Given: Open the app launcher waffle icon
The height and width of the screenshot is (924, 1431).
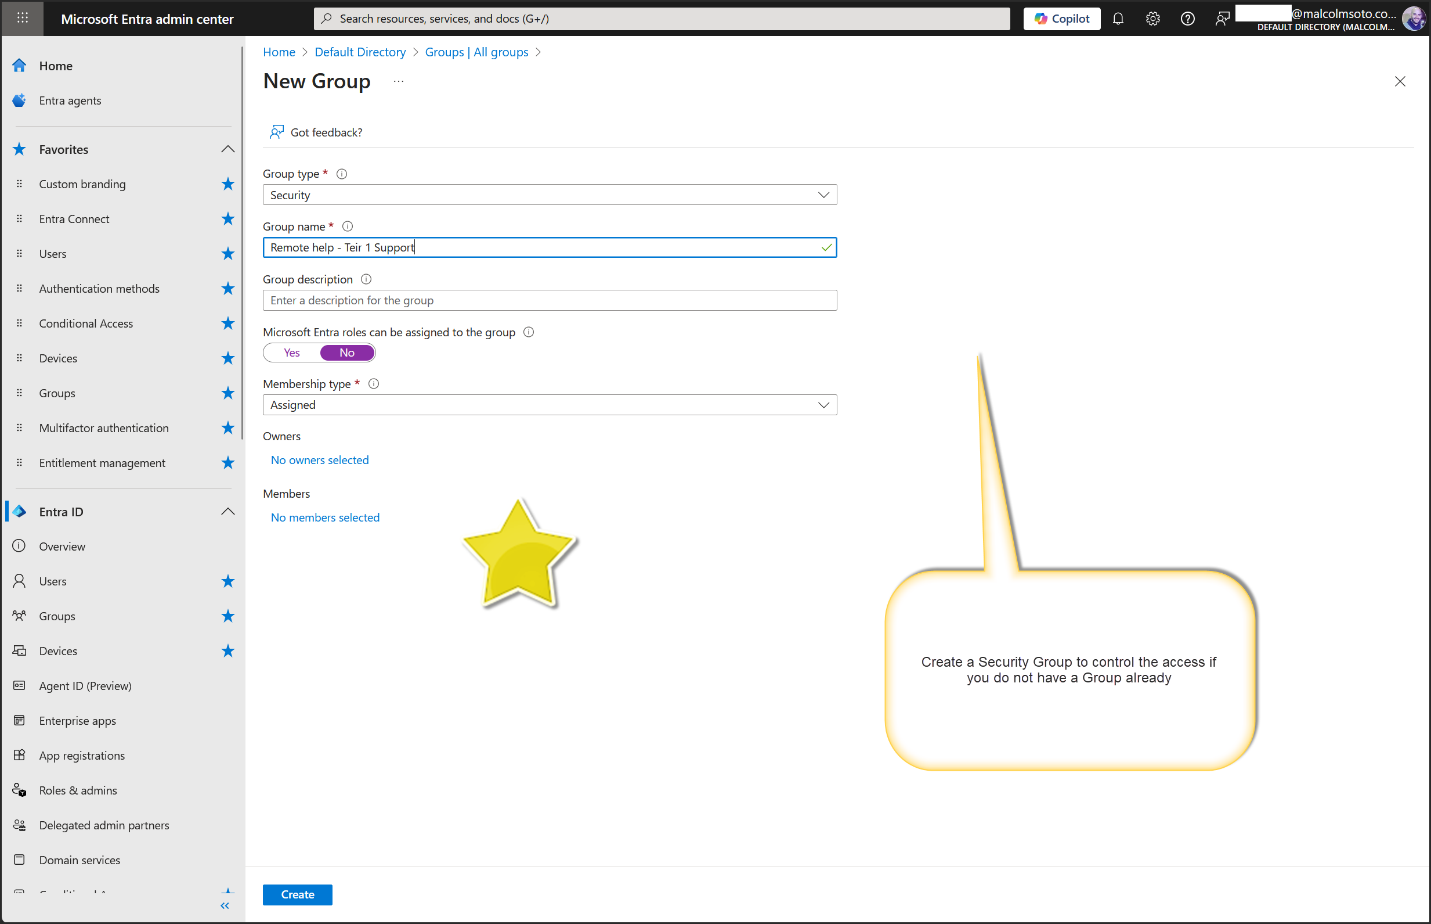Looking at the screenshot, I should pyautogui.click(x=22, y=18).
